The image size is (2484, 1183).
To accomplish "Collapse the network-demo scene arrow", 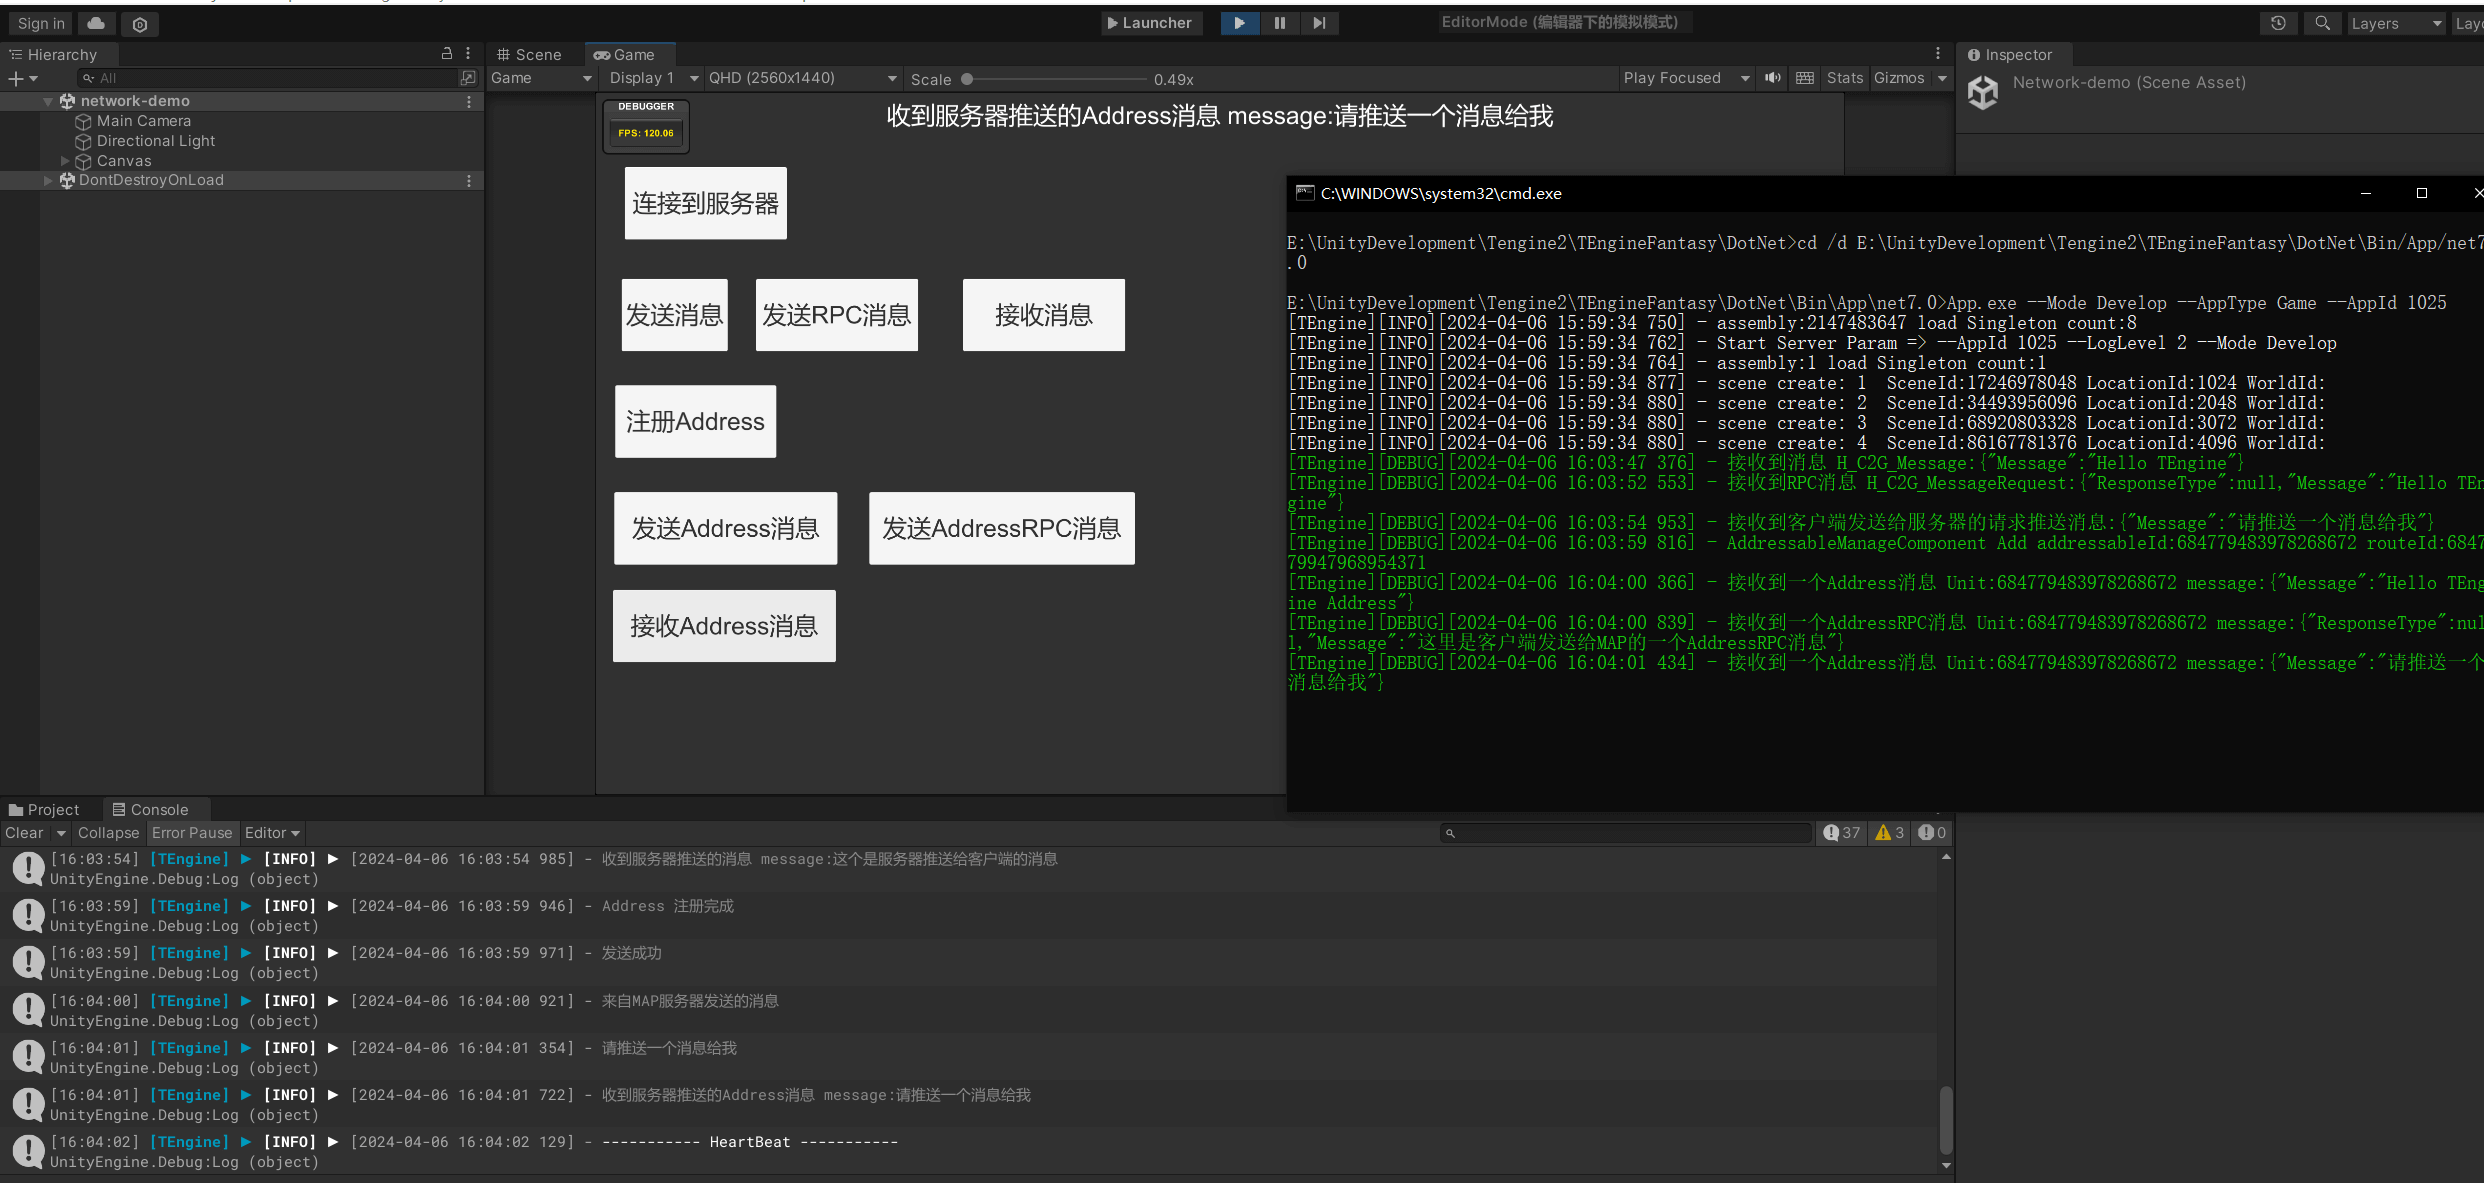I will 48,101.
